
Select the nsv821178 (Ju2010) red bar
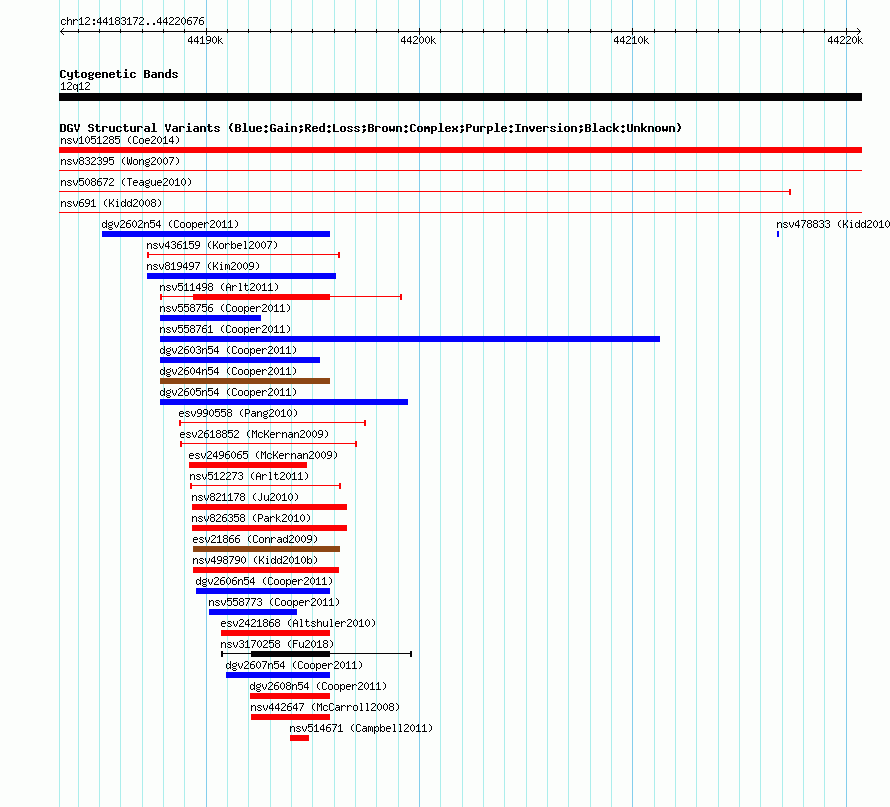[269, 507]
